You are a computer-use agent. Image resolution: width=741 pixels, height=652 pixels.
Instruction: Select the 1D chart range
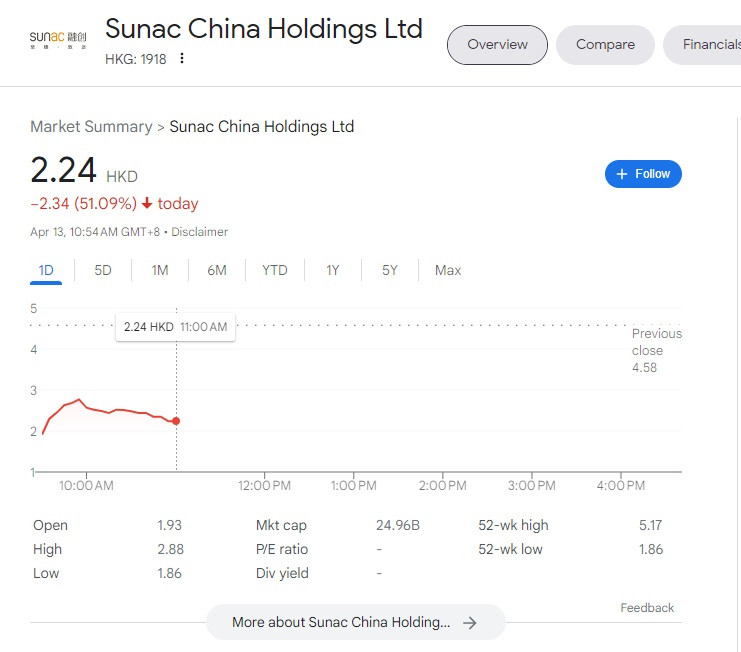46,271
